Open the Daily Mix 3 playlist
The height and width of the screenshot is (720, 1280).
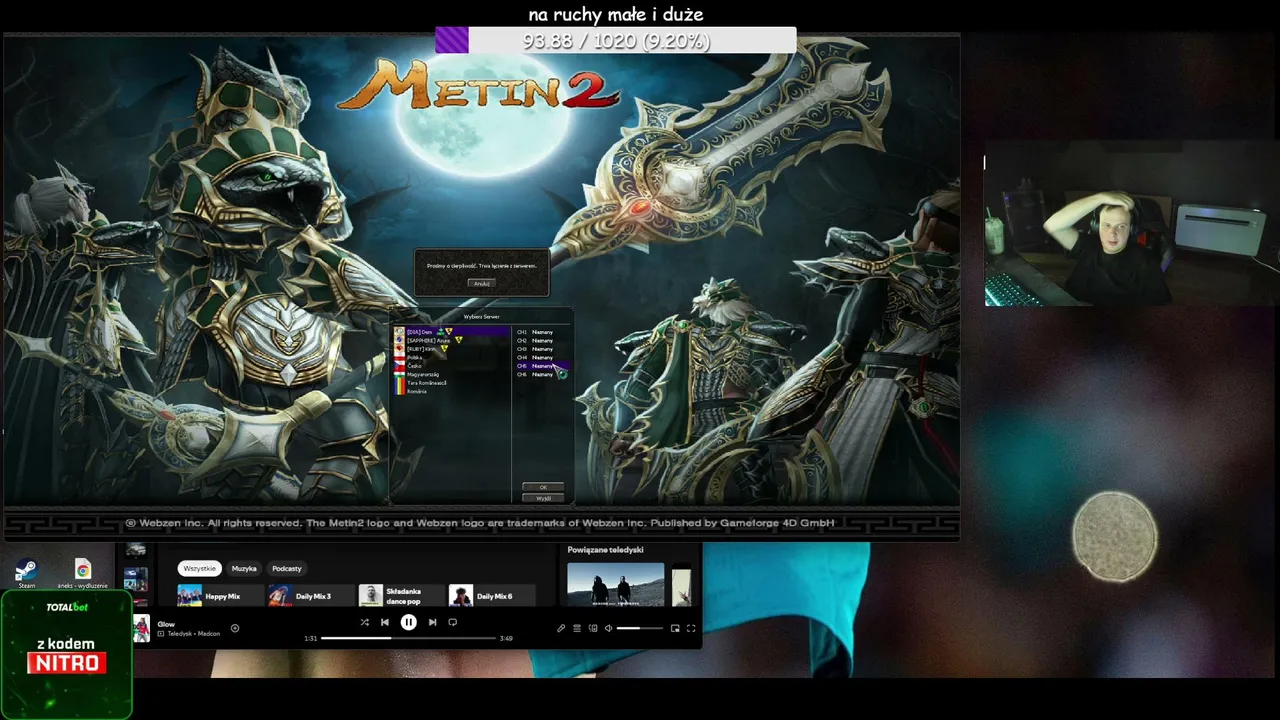[311, 596]
